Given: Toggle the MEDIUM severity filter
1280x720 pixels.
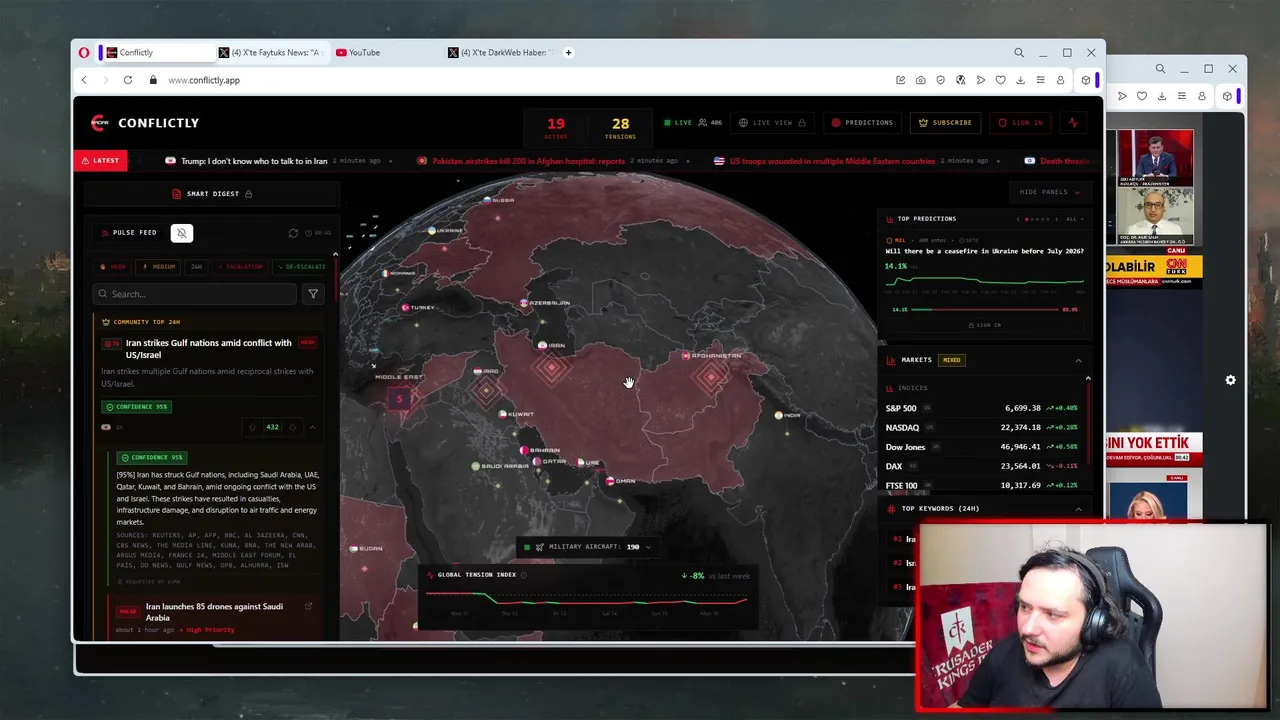Looking at the screenshot, I should point(159,267).
